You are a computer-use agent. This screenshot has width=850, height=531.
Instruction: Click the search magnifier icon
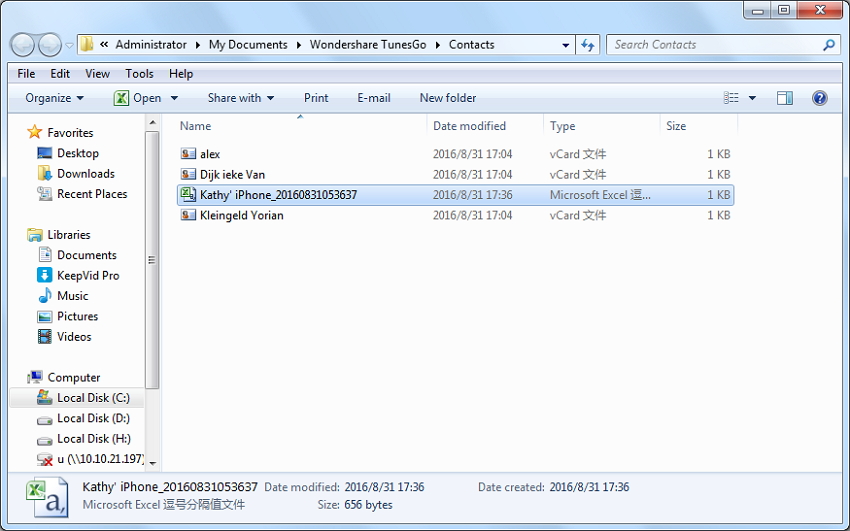coord(828,45)
